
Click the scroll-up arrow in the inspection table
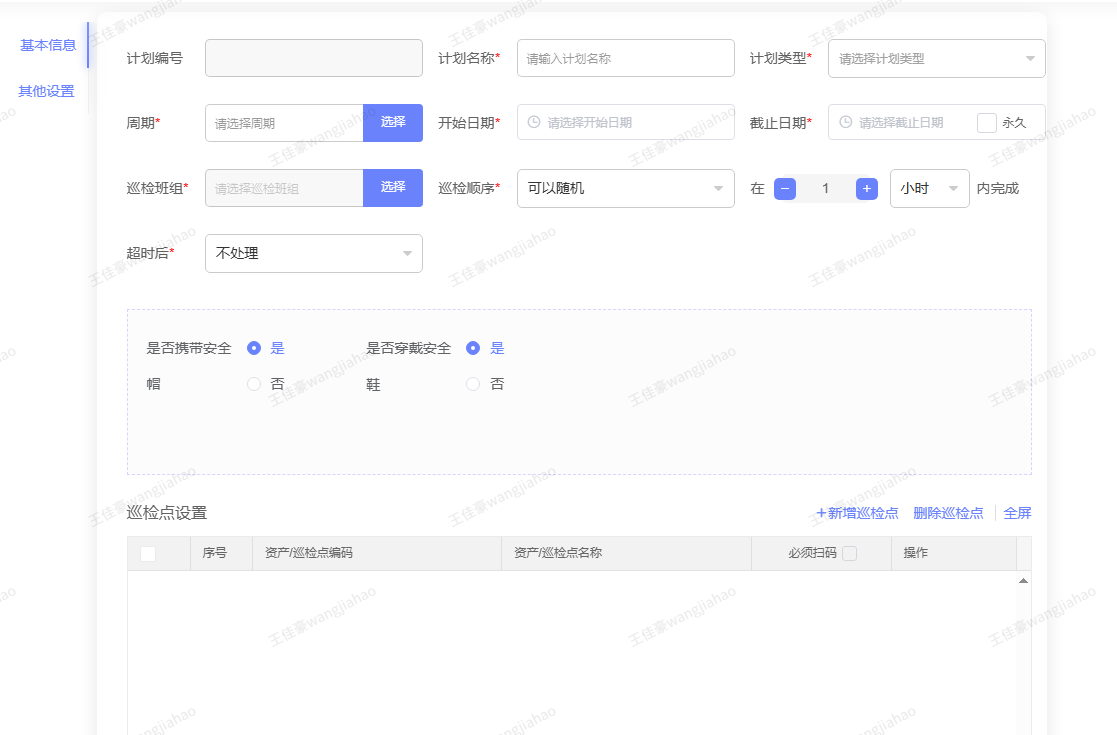(x=1023, y=580)
